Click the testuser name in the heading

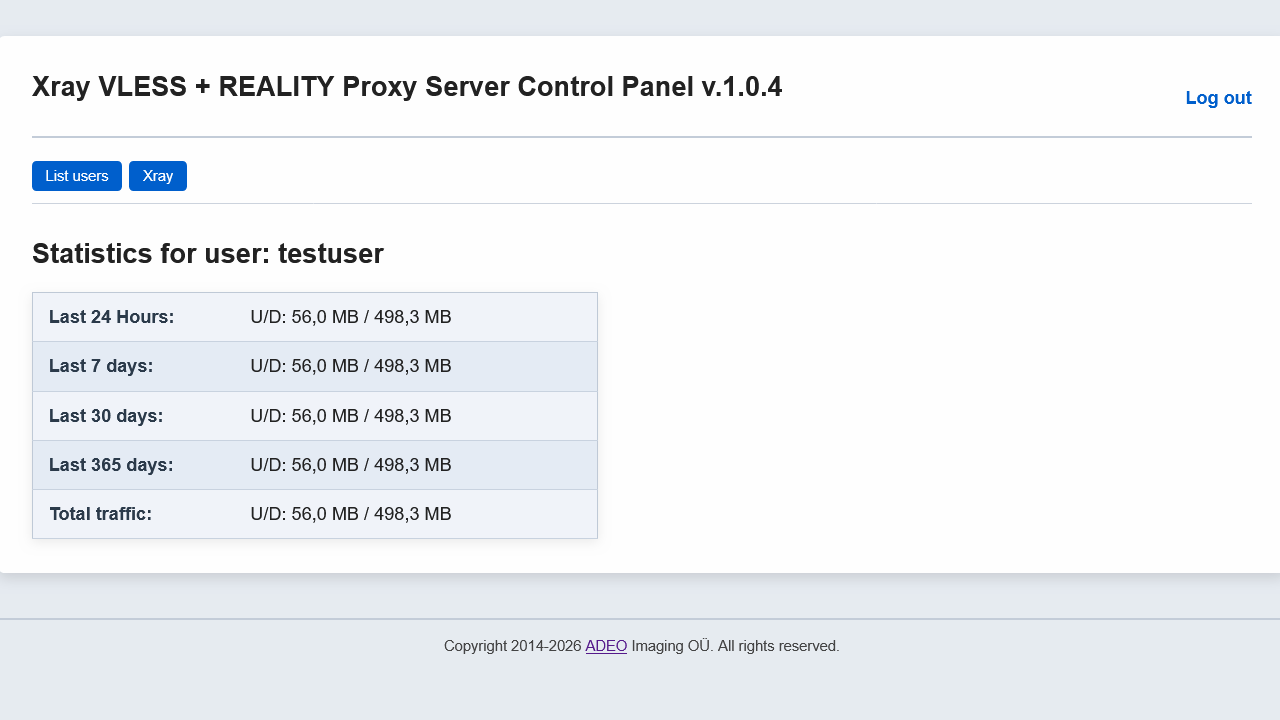point(331,254)
